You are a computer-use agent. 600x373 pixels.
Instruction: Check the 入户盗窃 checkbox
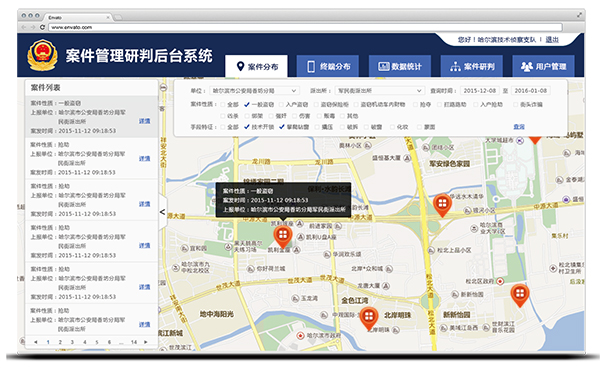click(x=281, y=104)
